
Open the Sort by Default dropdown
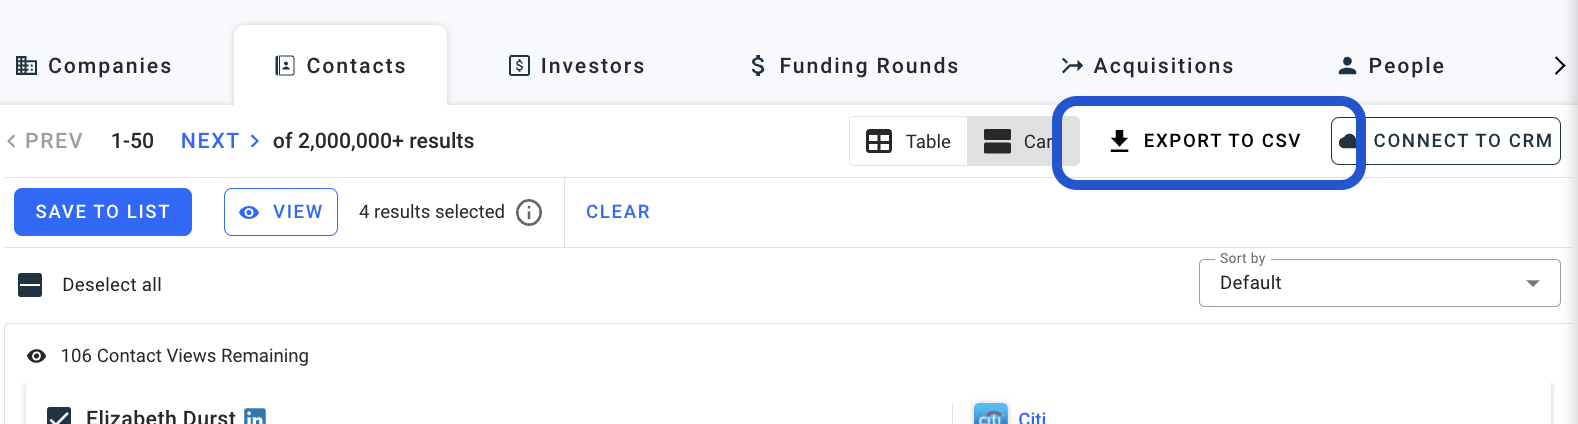1379,283
